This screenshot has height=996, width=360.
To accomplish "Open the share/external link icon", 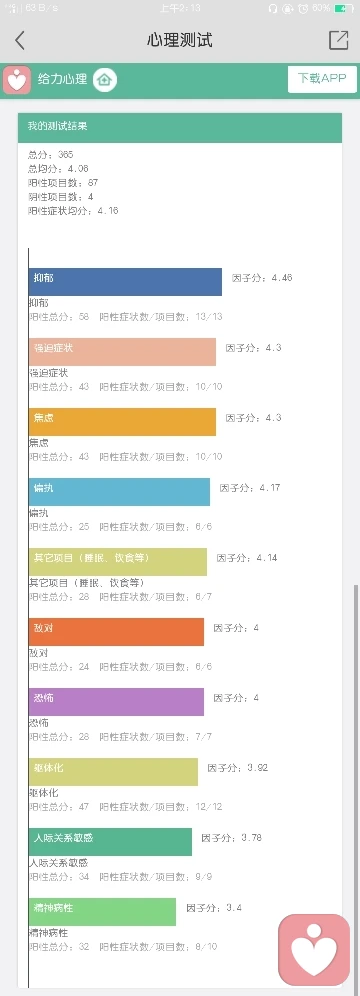I will pos(338,40).
